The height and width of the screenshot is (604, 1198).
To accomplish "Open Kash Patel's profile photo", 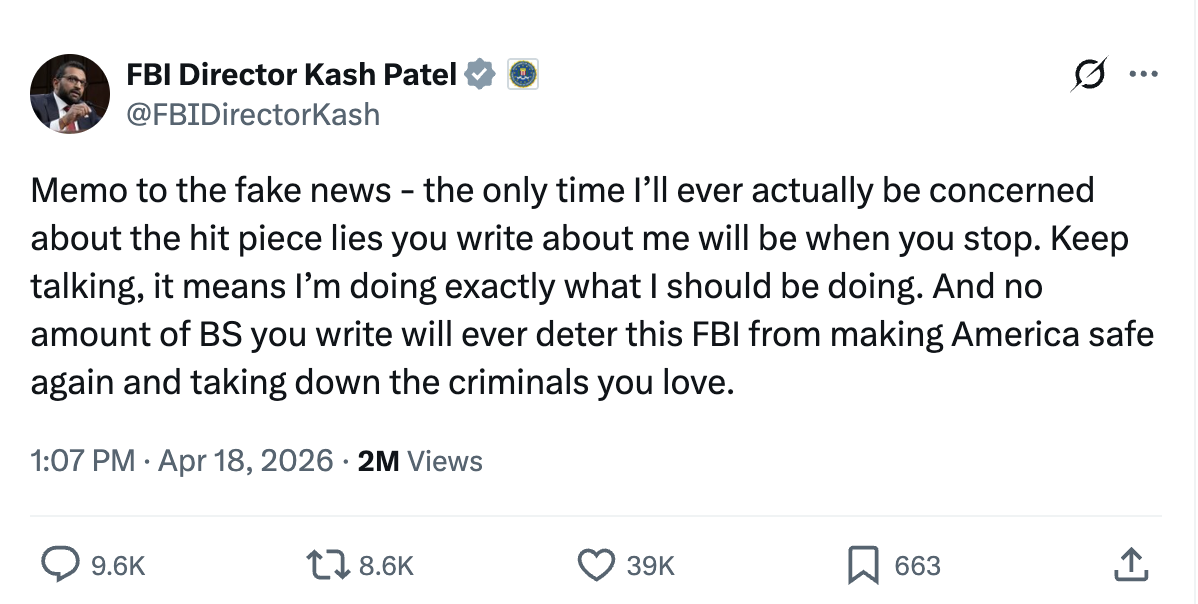I will [x=69, y=94].
